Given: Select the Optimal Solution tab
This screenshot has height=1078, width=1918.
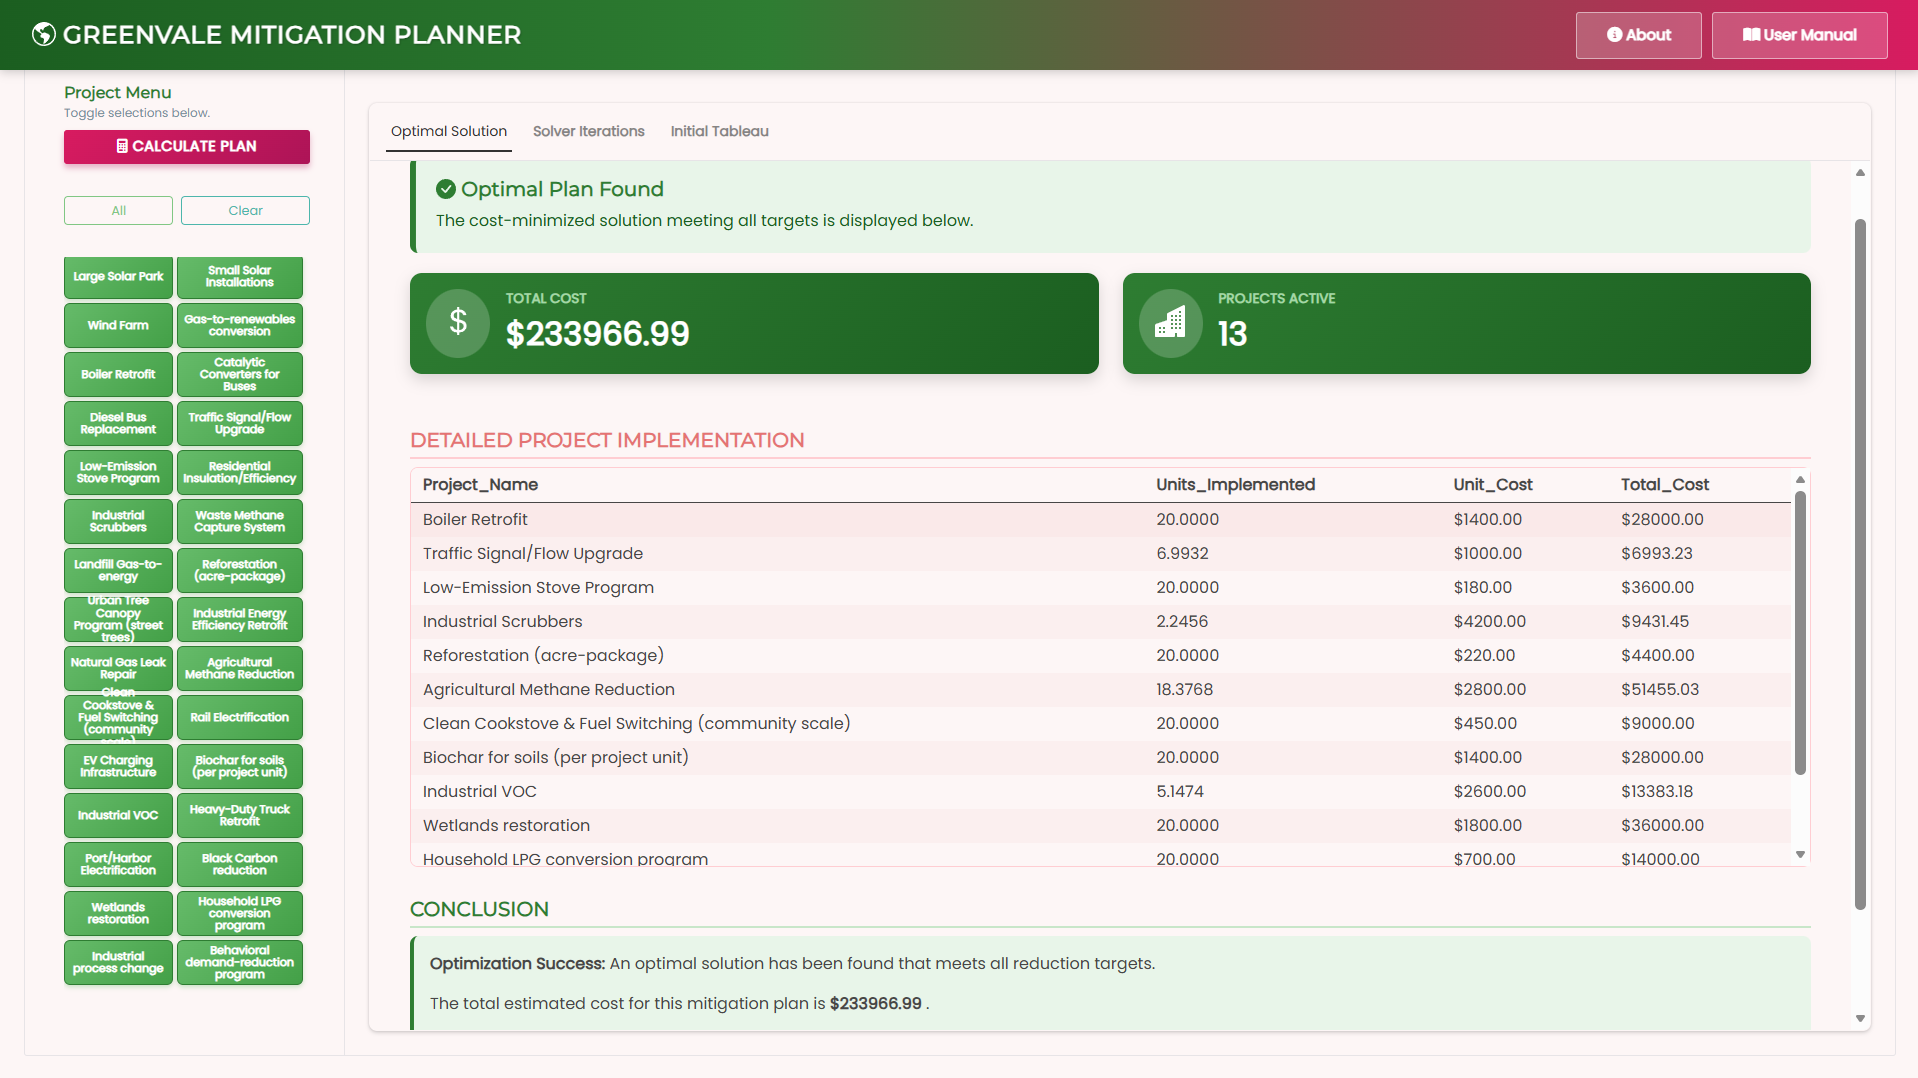Looking at the screenshot, I should coord(448,131).
